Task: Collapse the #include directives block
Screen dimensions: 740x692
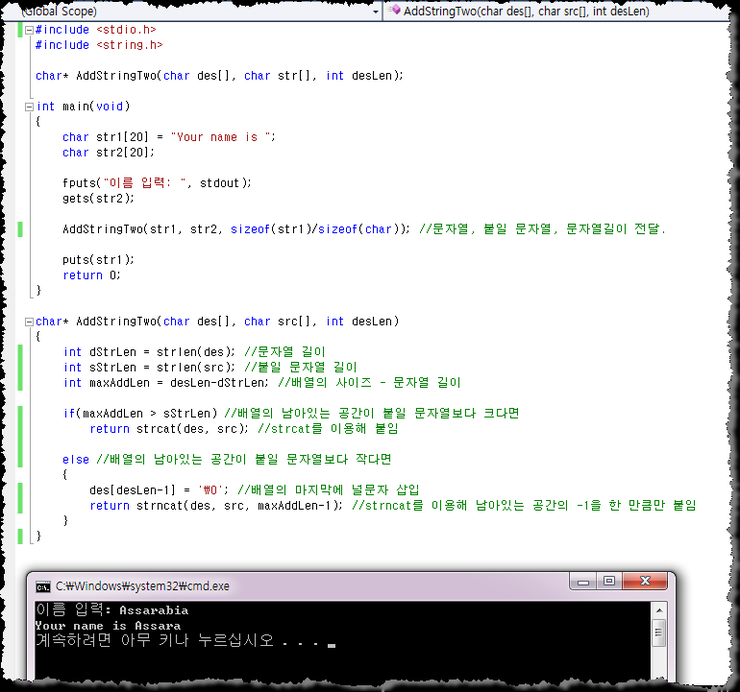Action: coord(29,30)
